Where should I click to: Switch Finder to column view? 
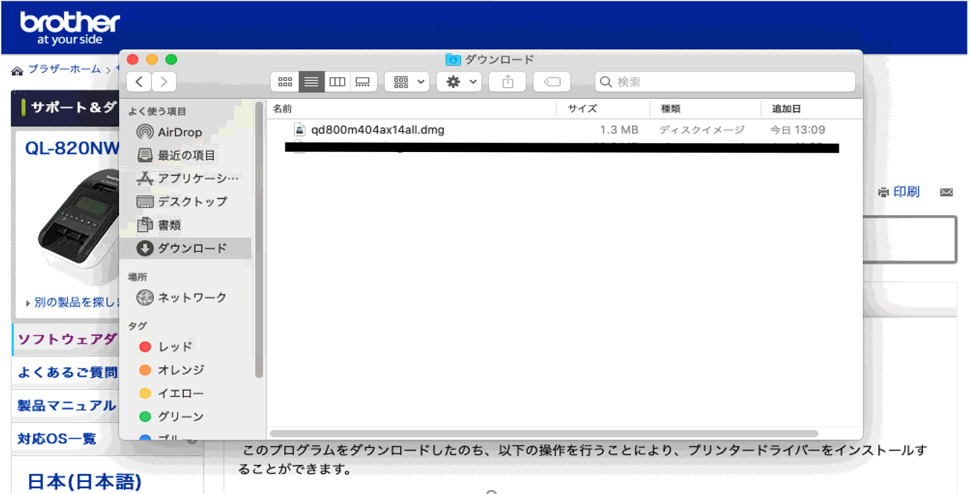pyautogui.click(x=337, y=82)
